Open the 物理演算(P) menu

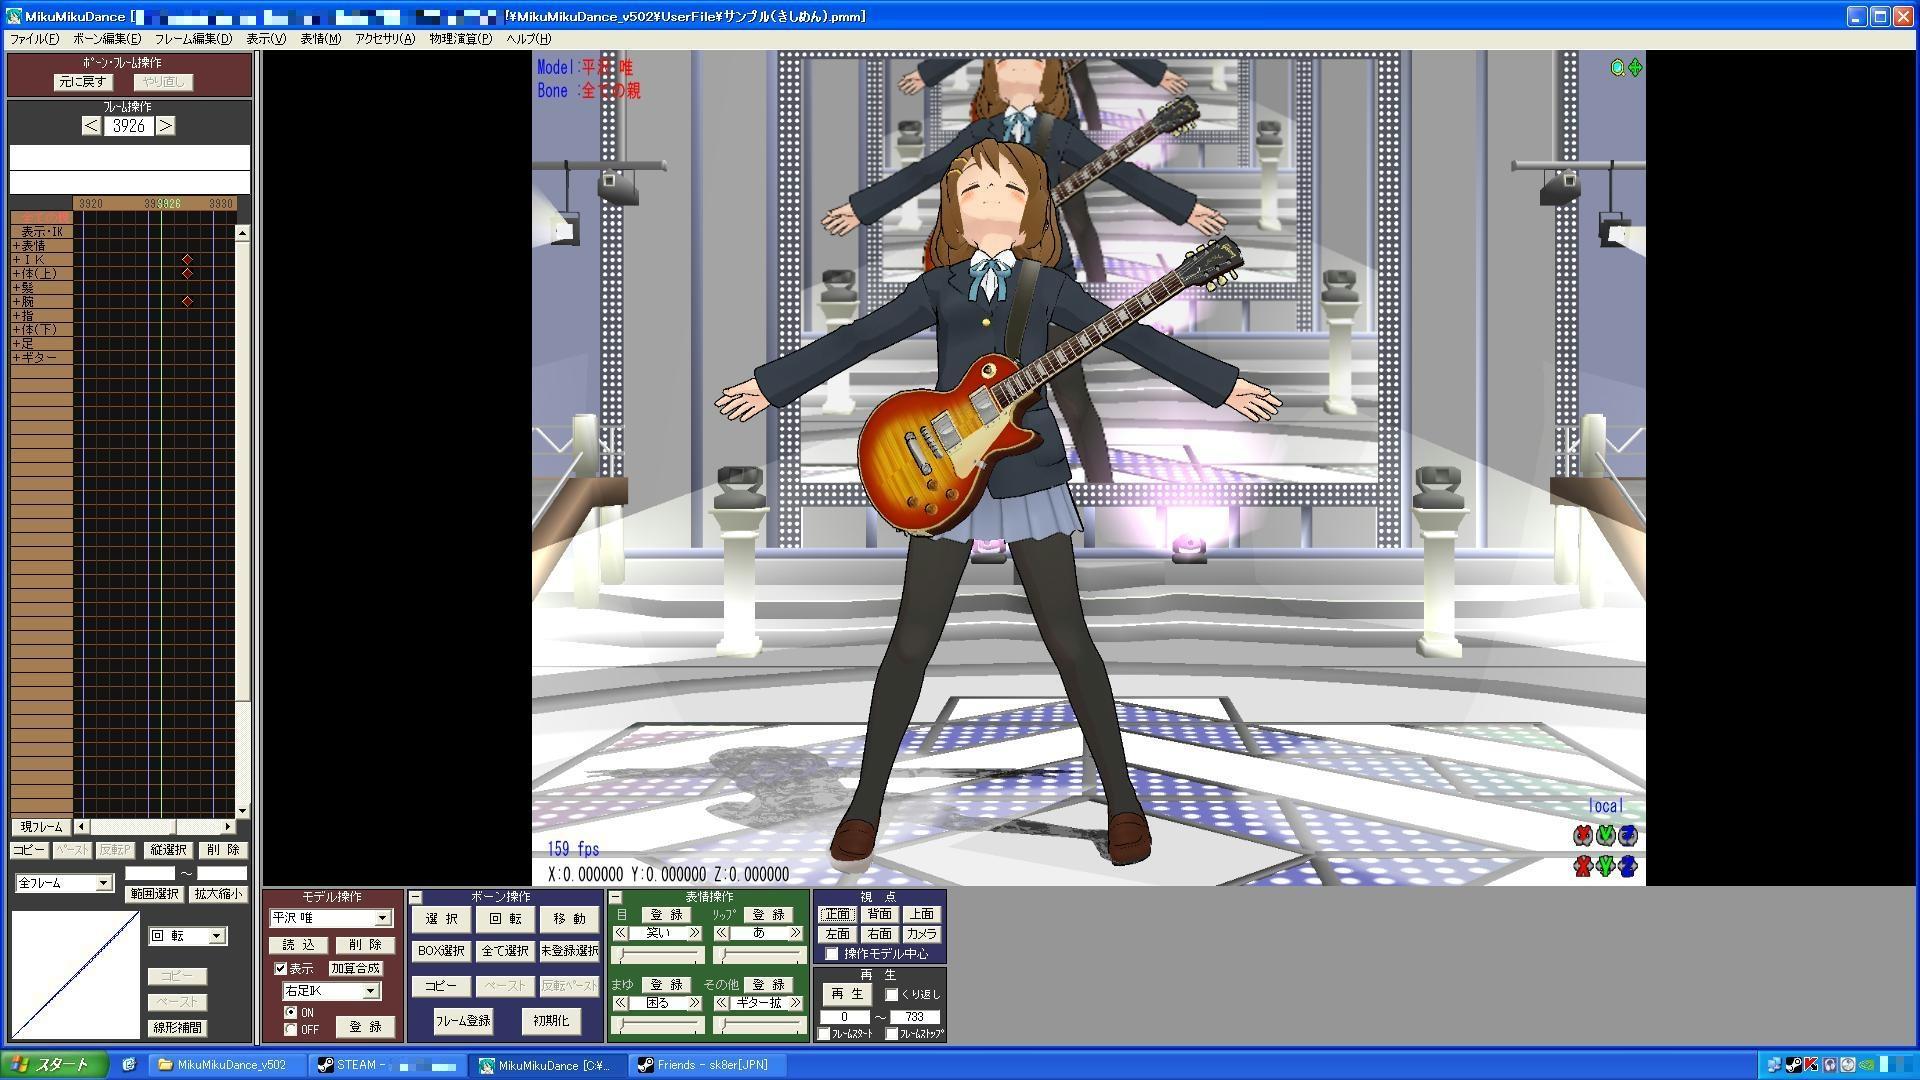[x=460, y=39]
